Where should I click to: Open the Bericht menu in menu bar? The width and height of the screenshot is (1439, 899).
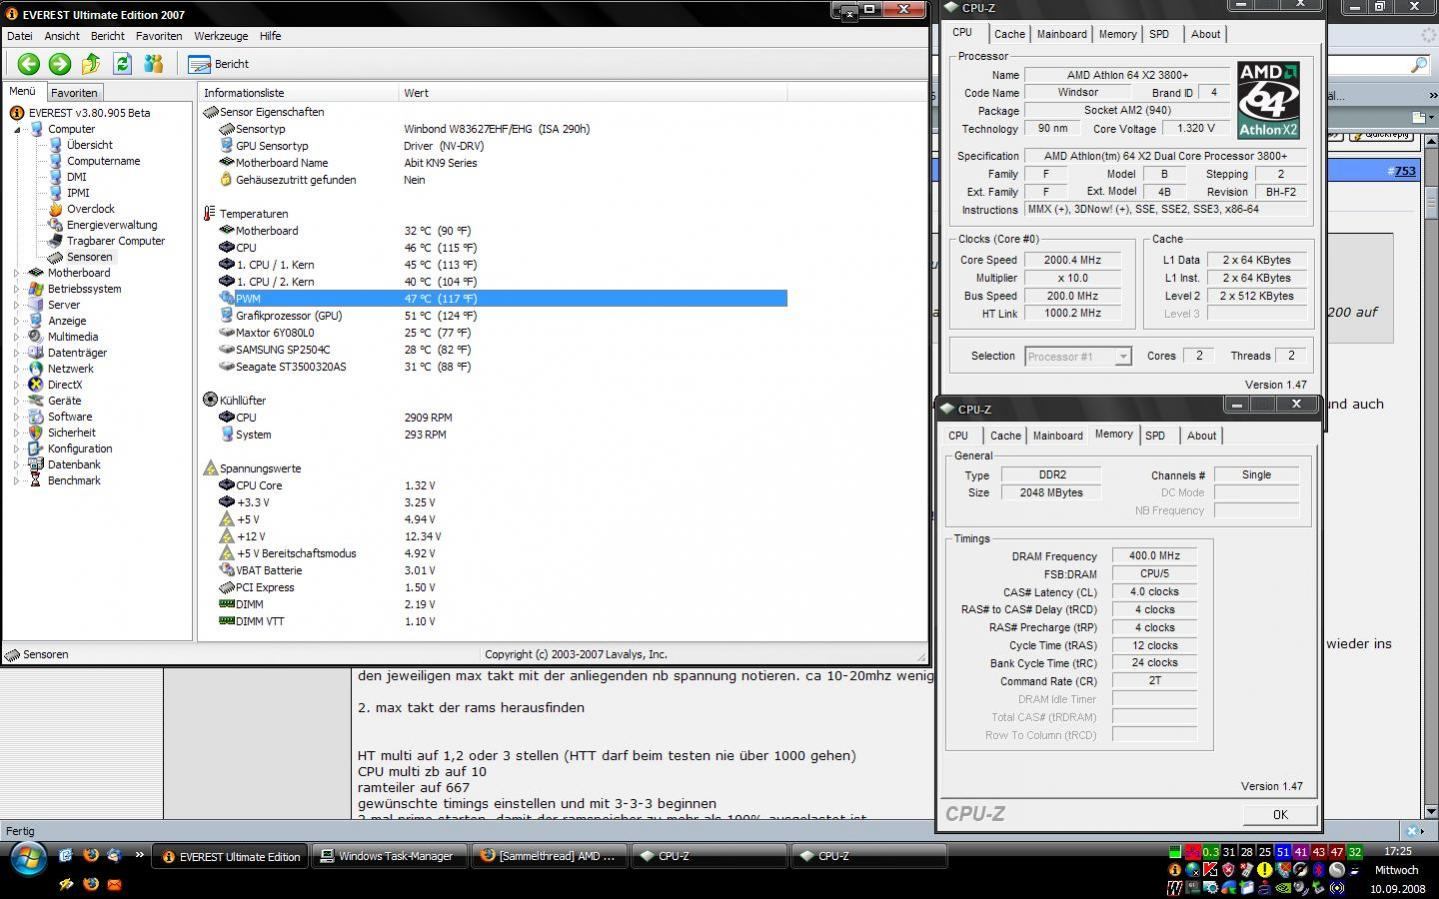click(x=108, y=36)
